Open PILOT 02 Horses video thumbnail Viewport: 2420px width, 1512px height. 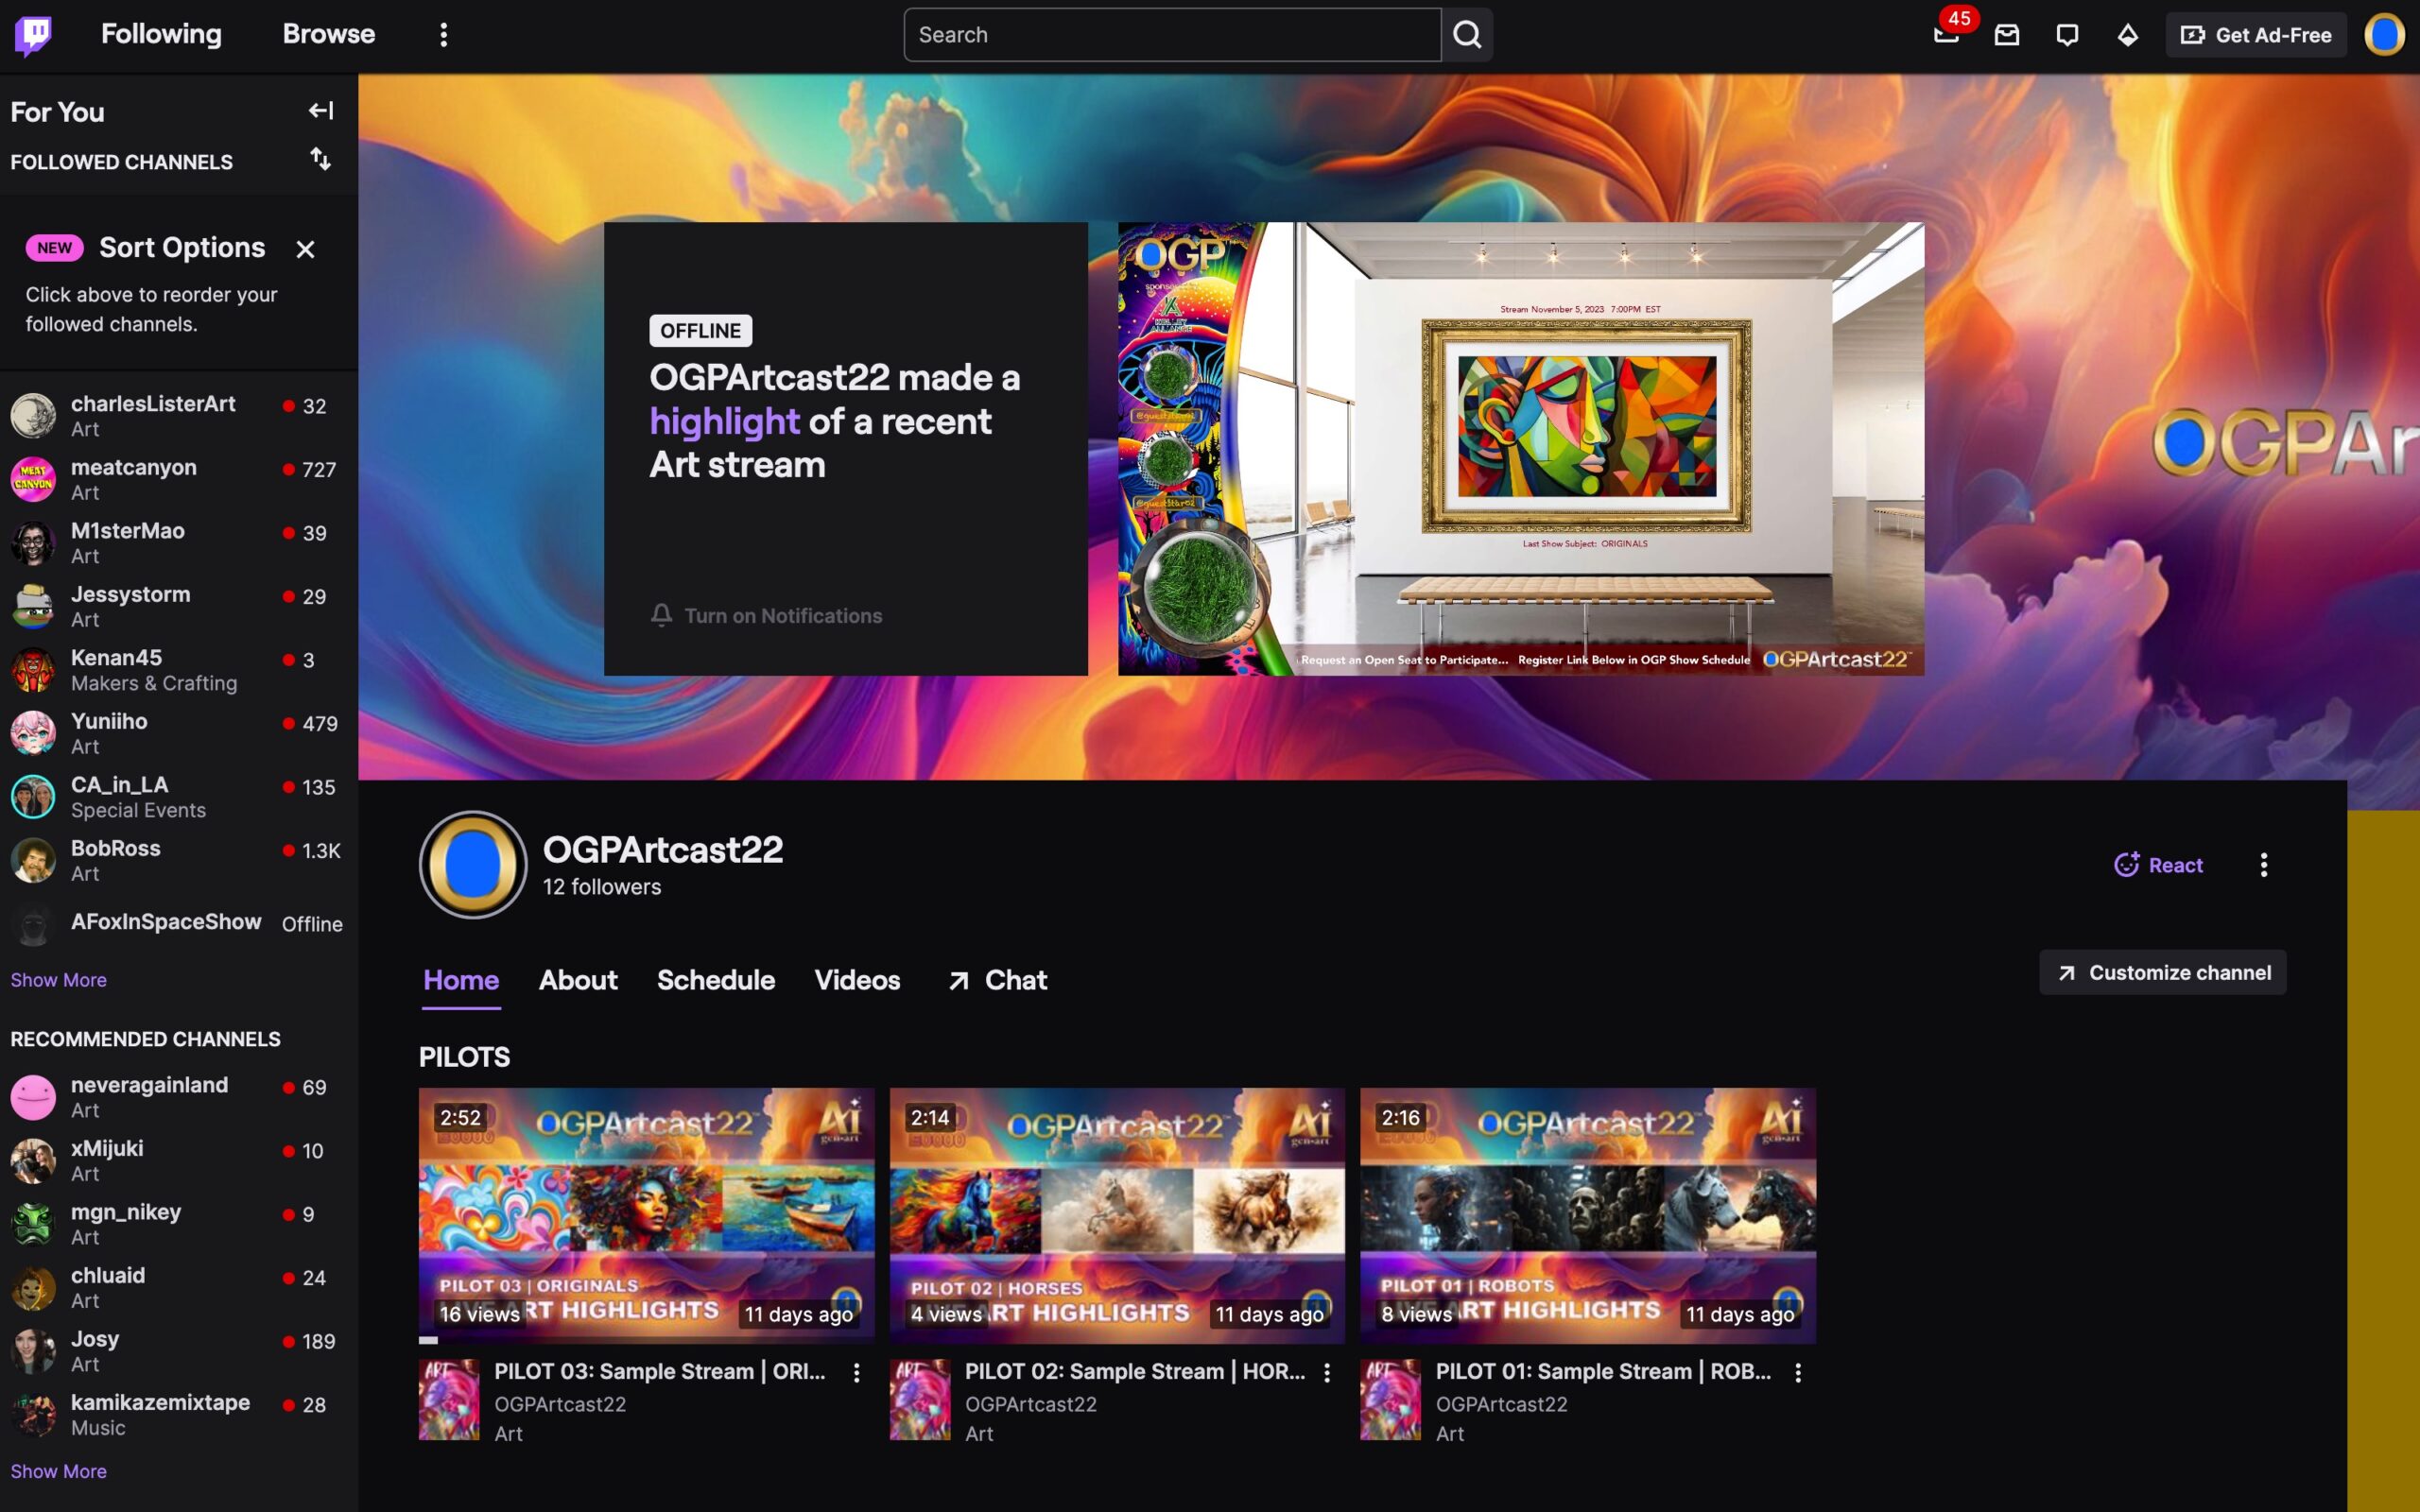(x=1117, y=1215)
